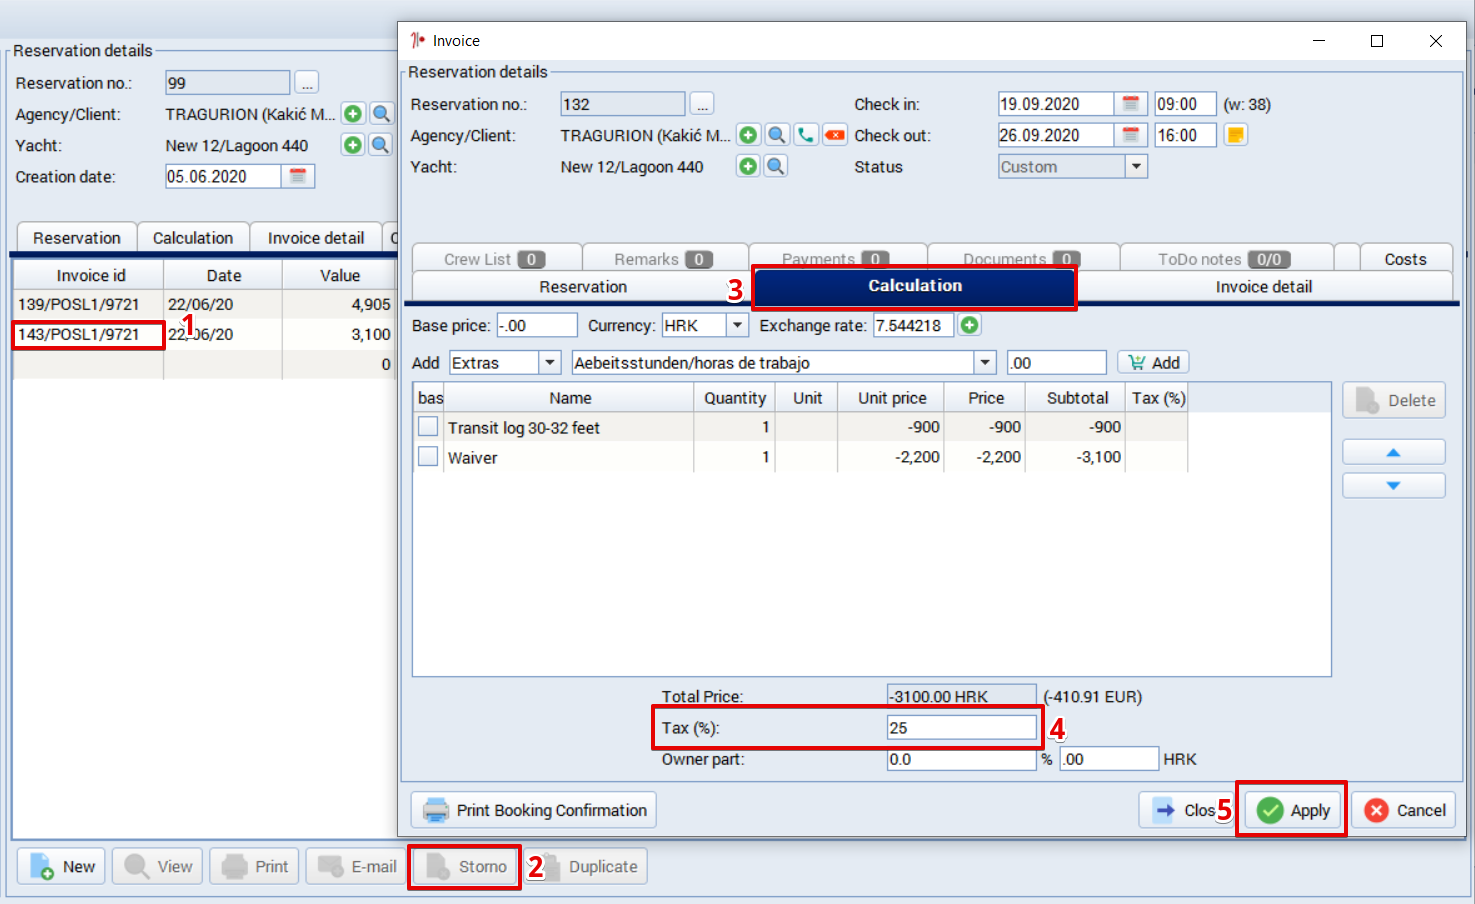Switch to Crew List tab
Screen dimensions: 1475x904
(x=496, y=259)
